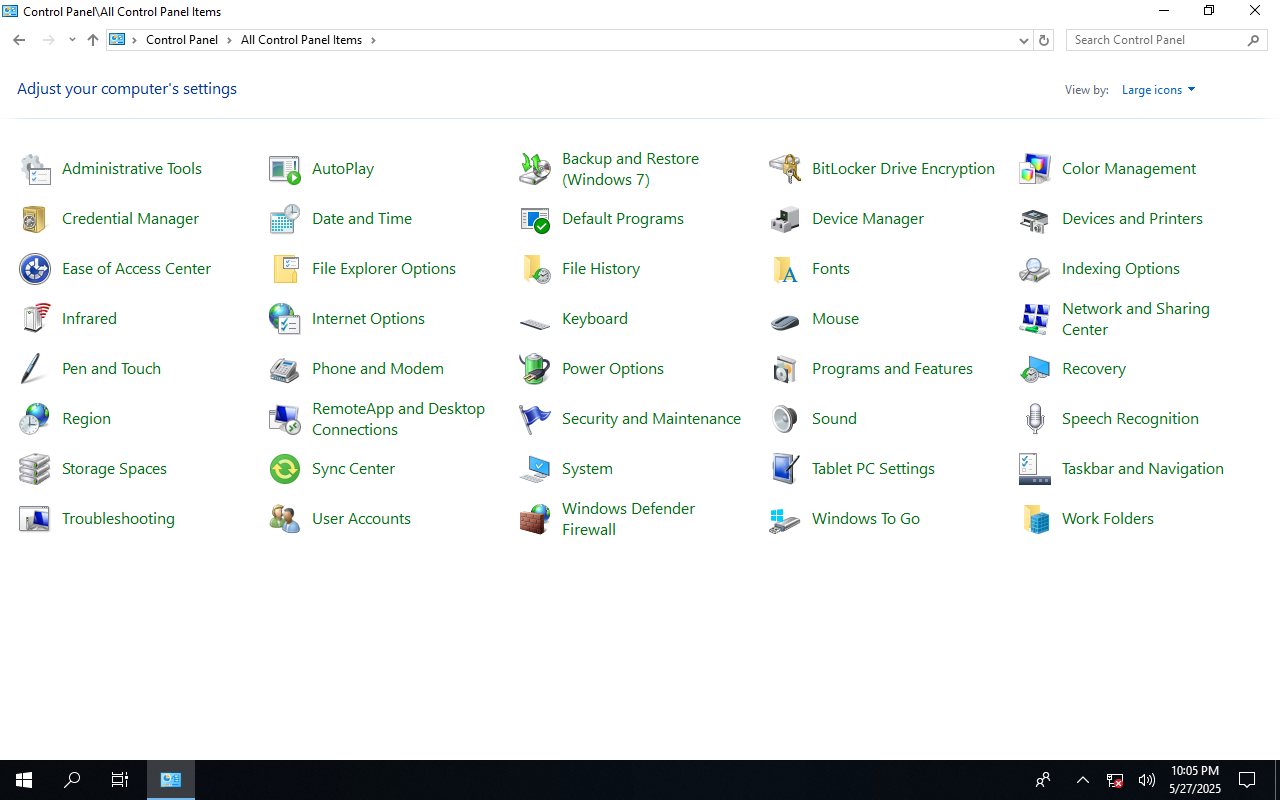Click the Color Management icon
Viewport: 1280px width, 800px height.
tap(1035, 169)
